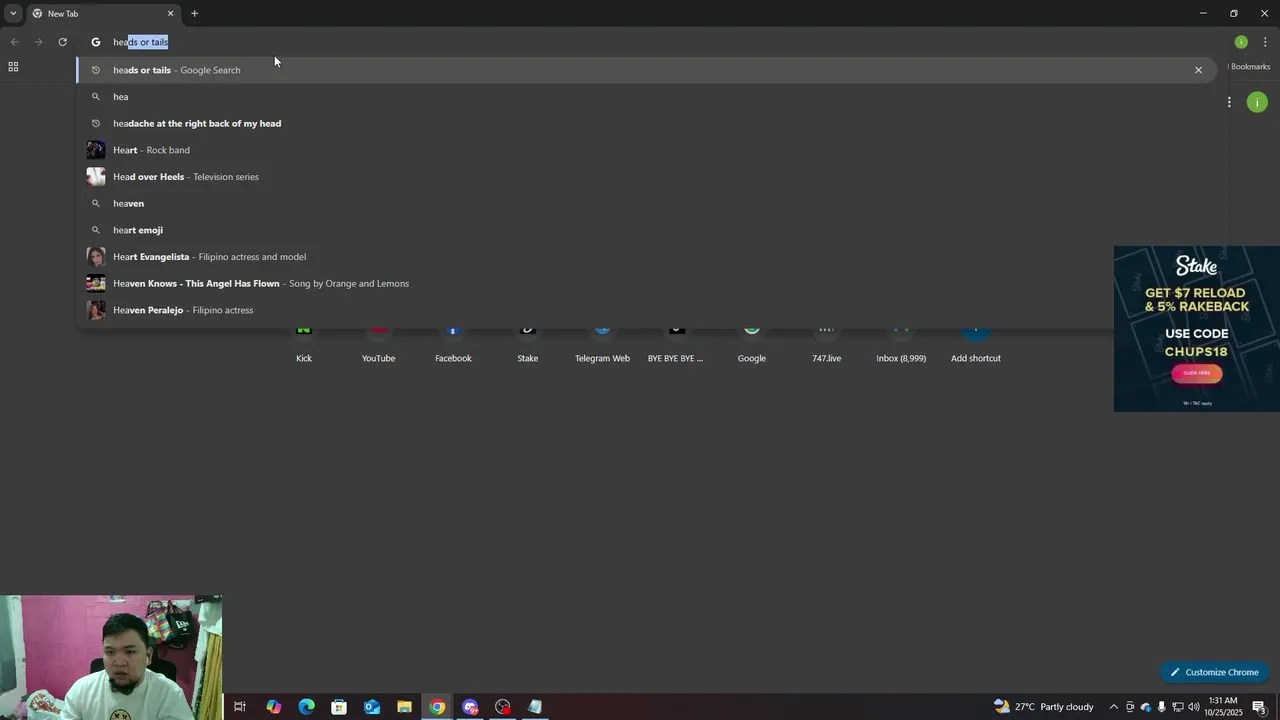This screenshot has width=1280, height=720.
Task: Open the Google shortcut tile
Action: (752, 344)
